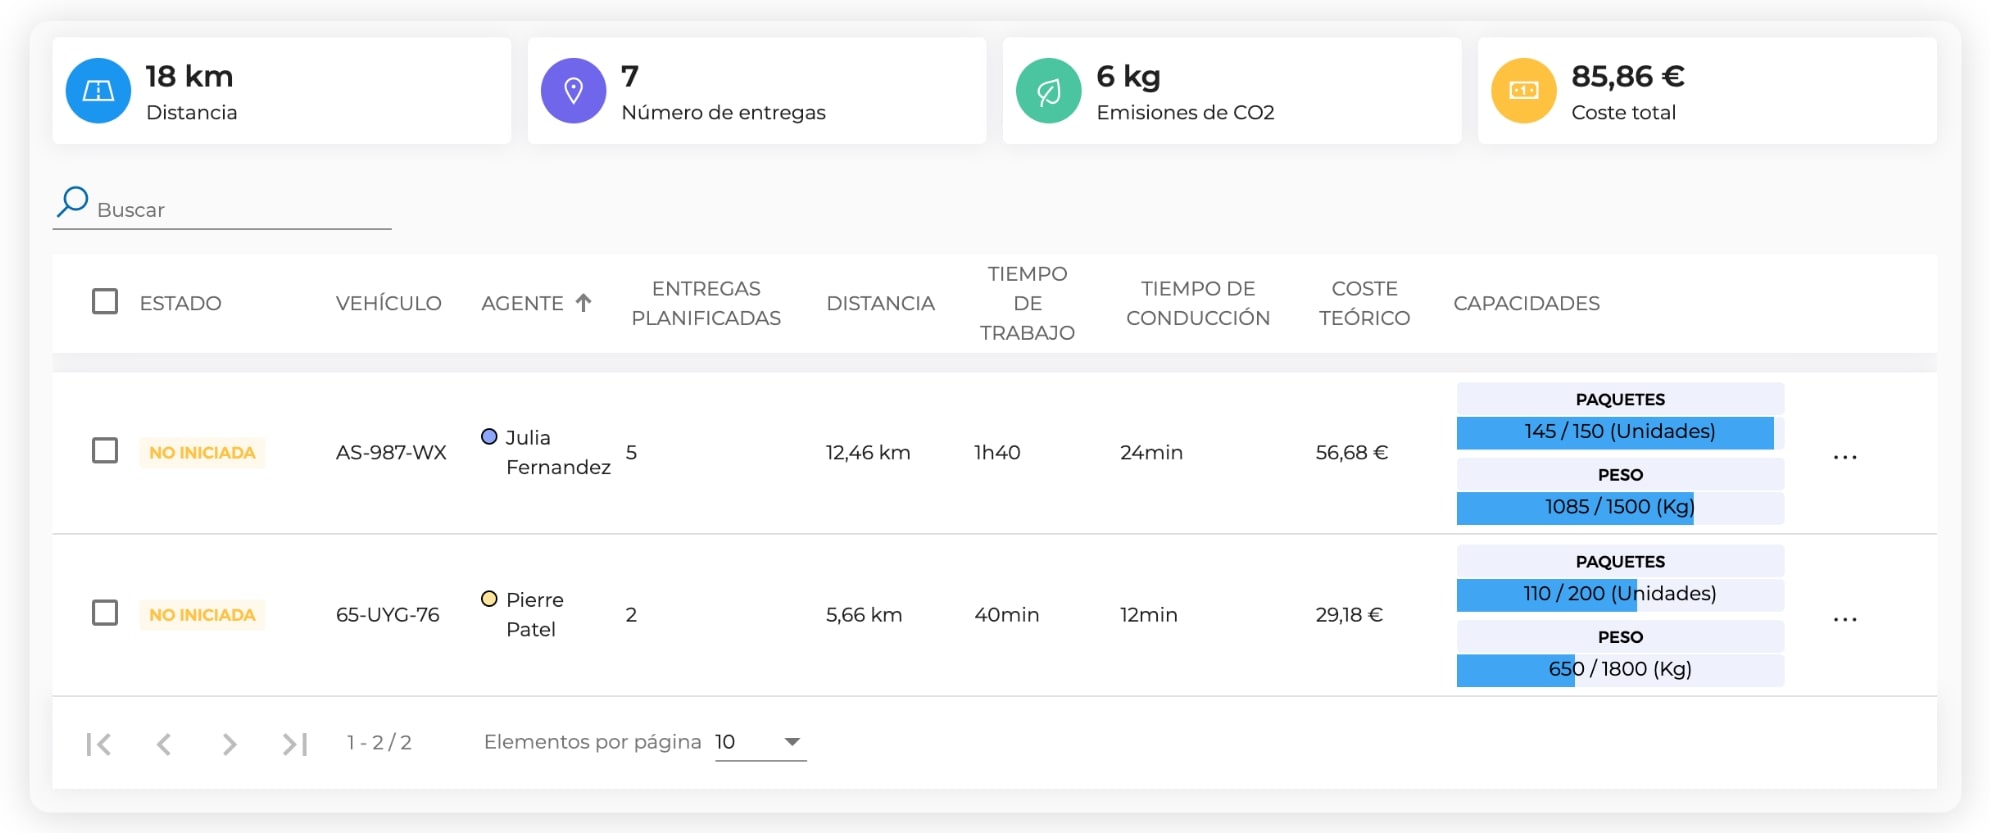The image size is (1990, 833).
Task: Click the ESTADO column header
Action: (x=180, y=302)
